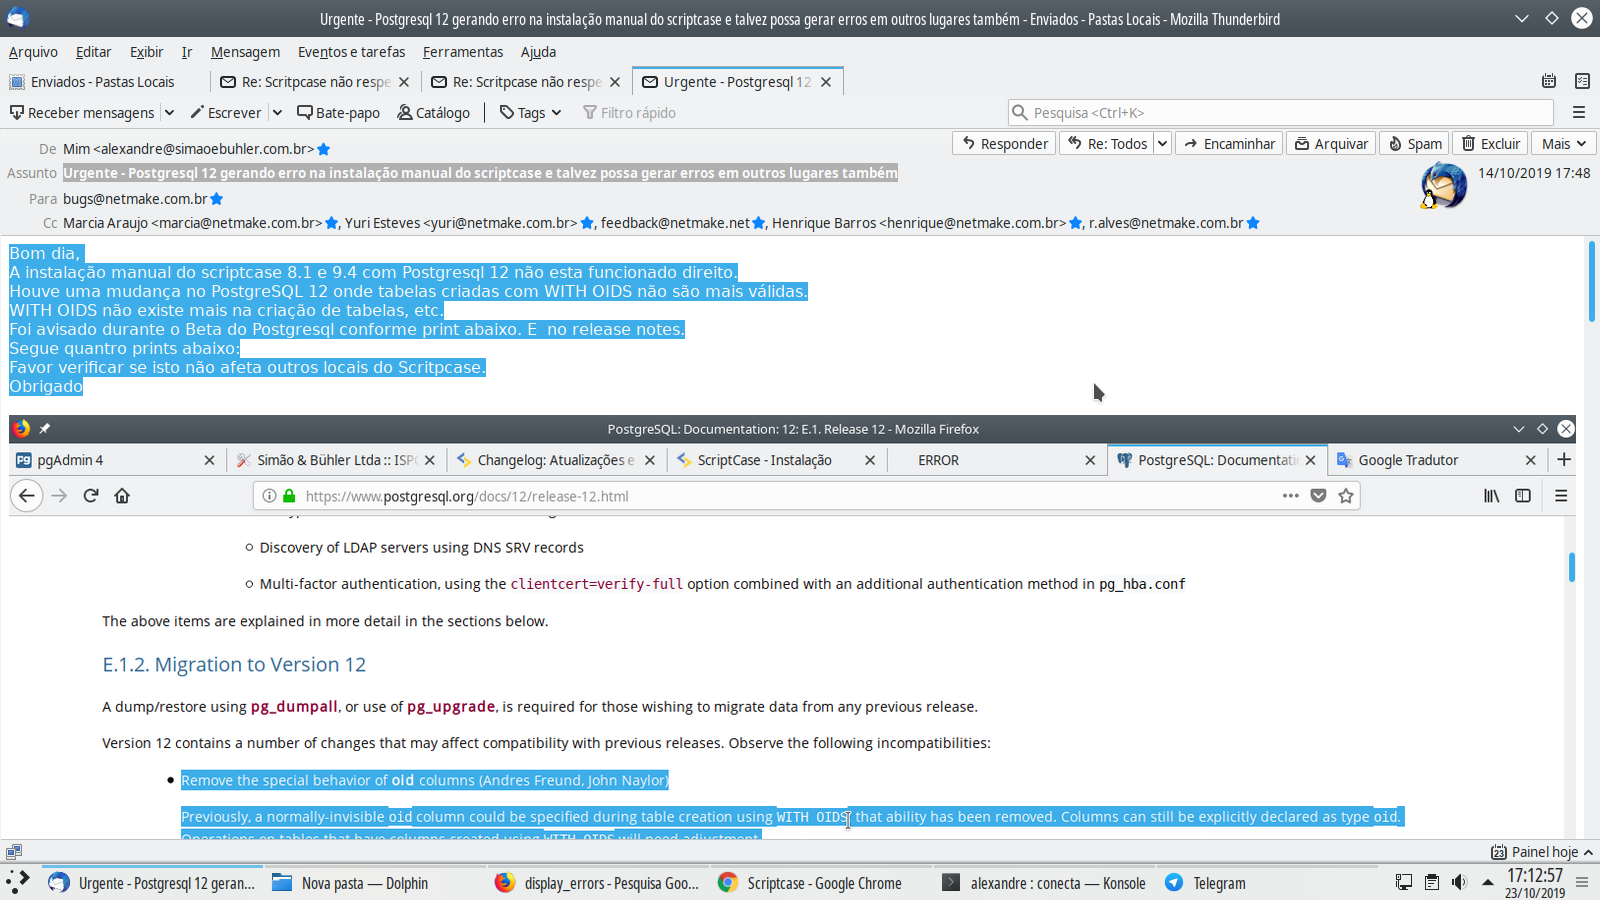
Task: Expand Painel hoje today pane
Action: [1542, 852]
